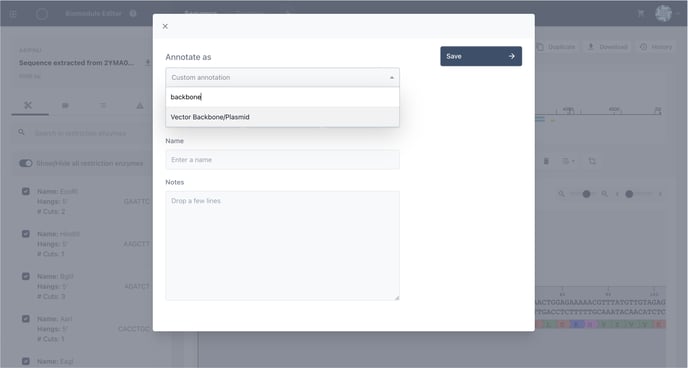Click the circular logo in header

point(42,14)
